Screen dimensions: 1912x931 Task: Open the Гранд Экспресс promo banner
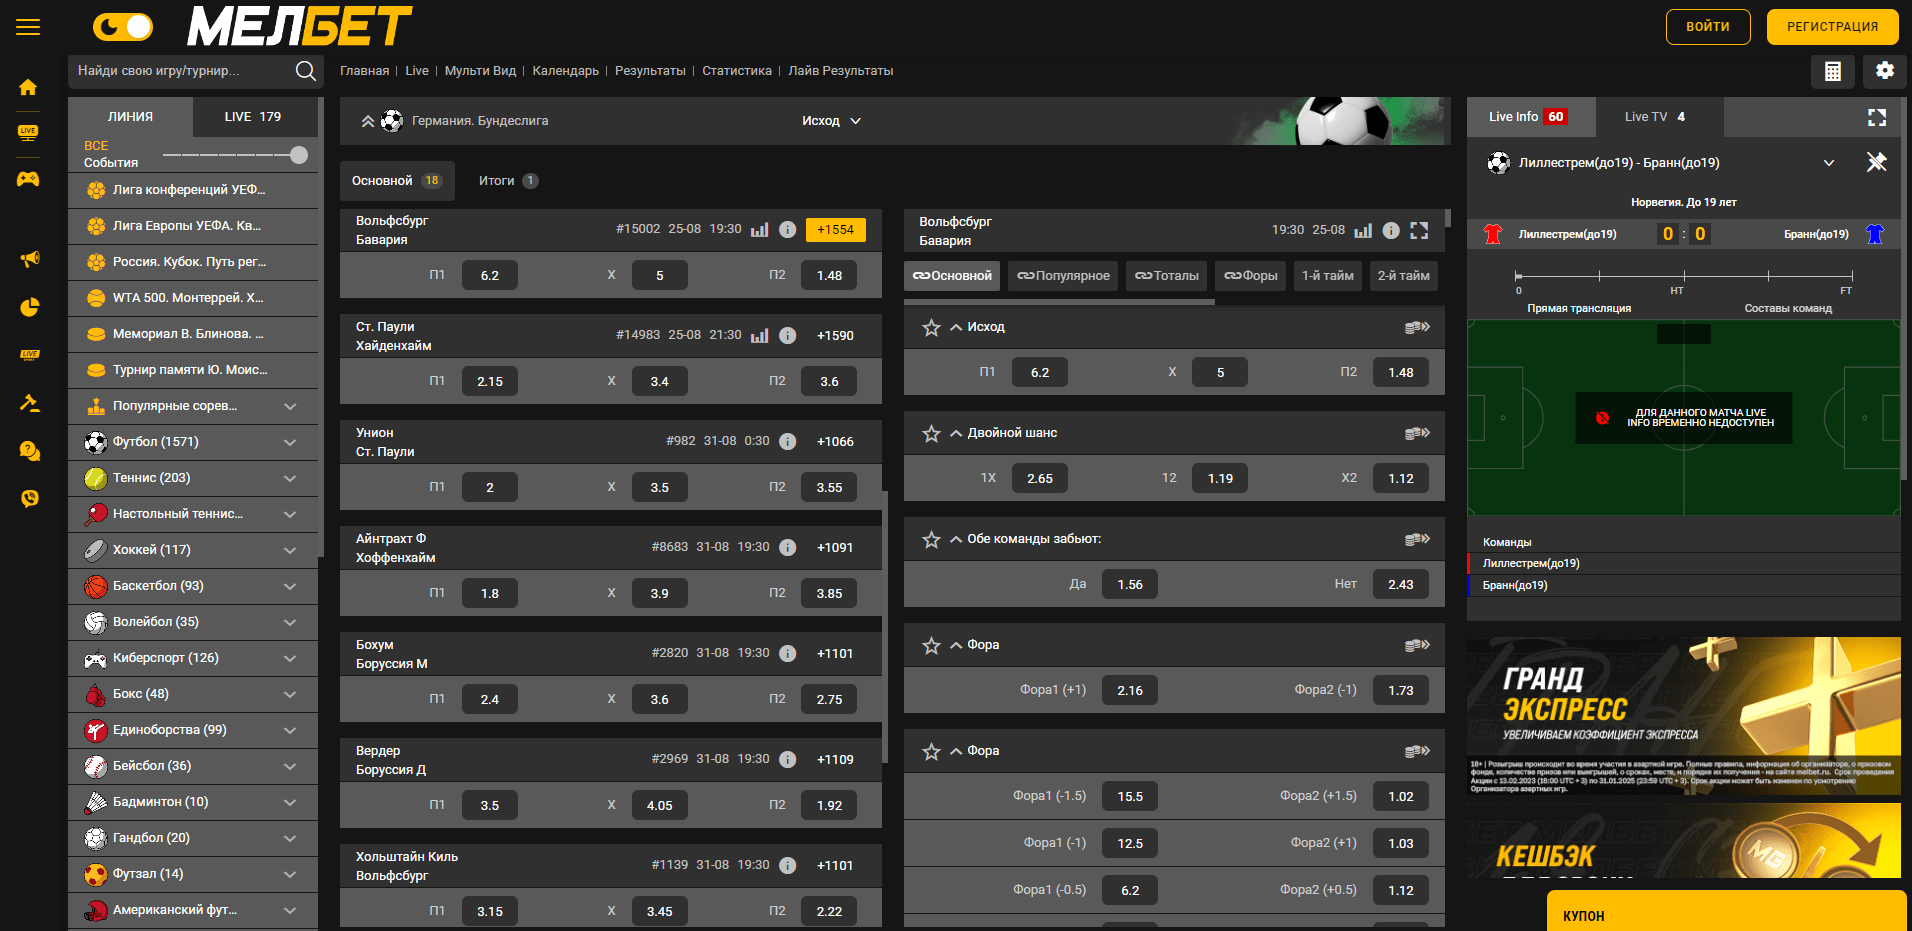click(x=1684, y=716)
